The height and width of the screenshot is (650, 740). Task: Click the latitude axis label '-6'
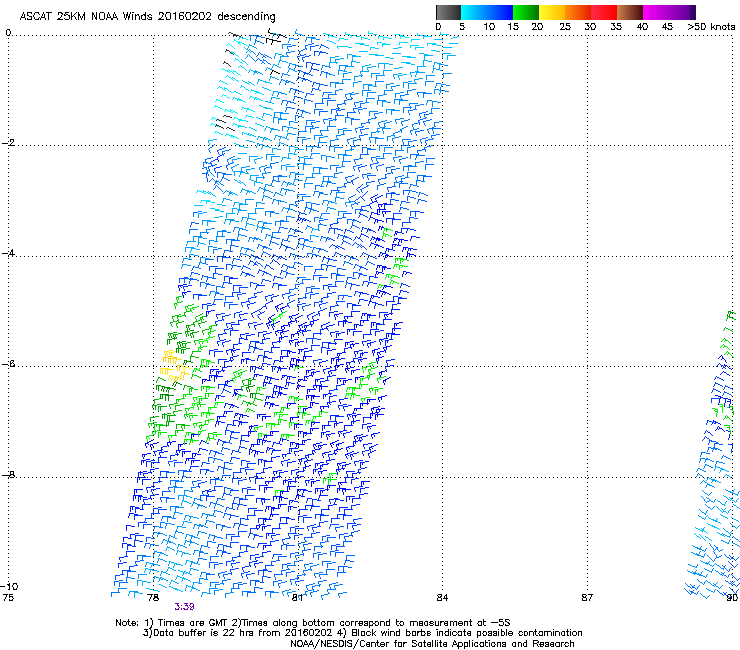click(8, 364)
